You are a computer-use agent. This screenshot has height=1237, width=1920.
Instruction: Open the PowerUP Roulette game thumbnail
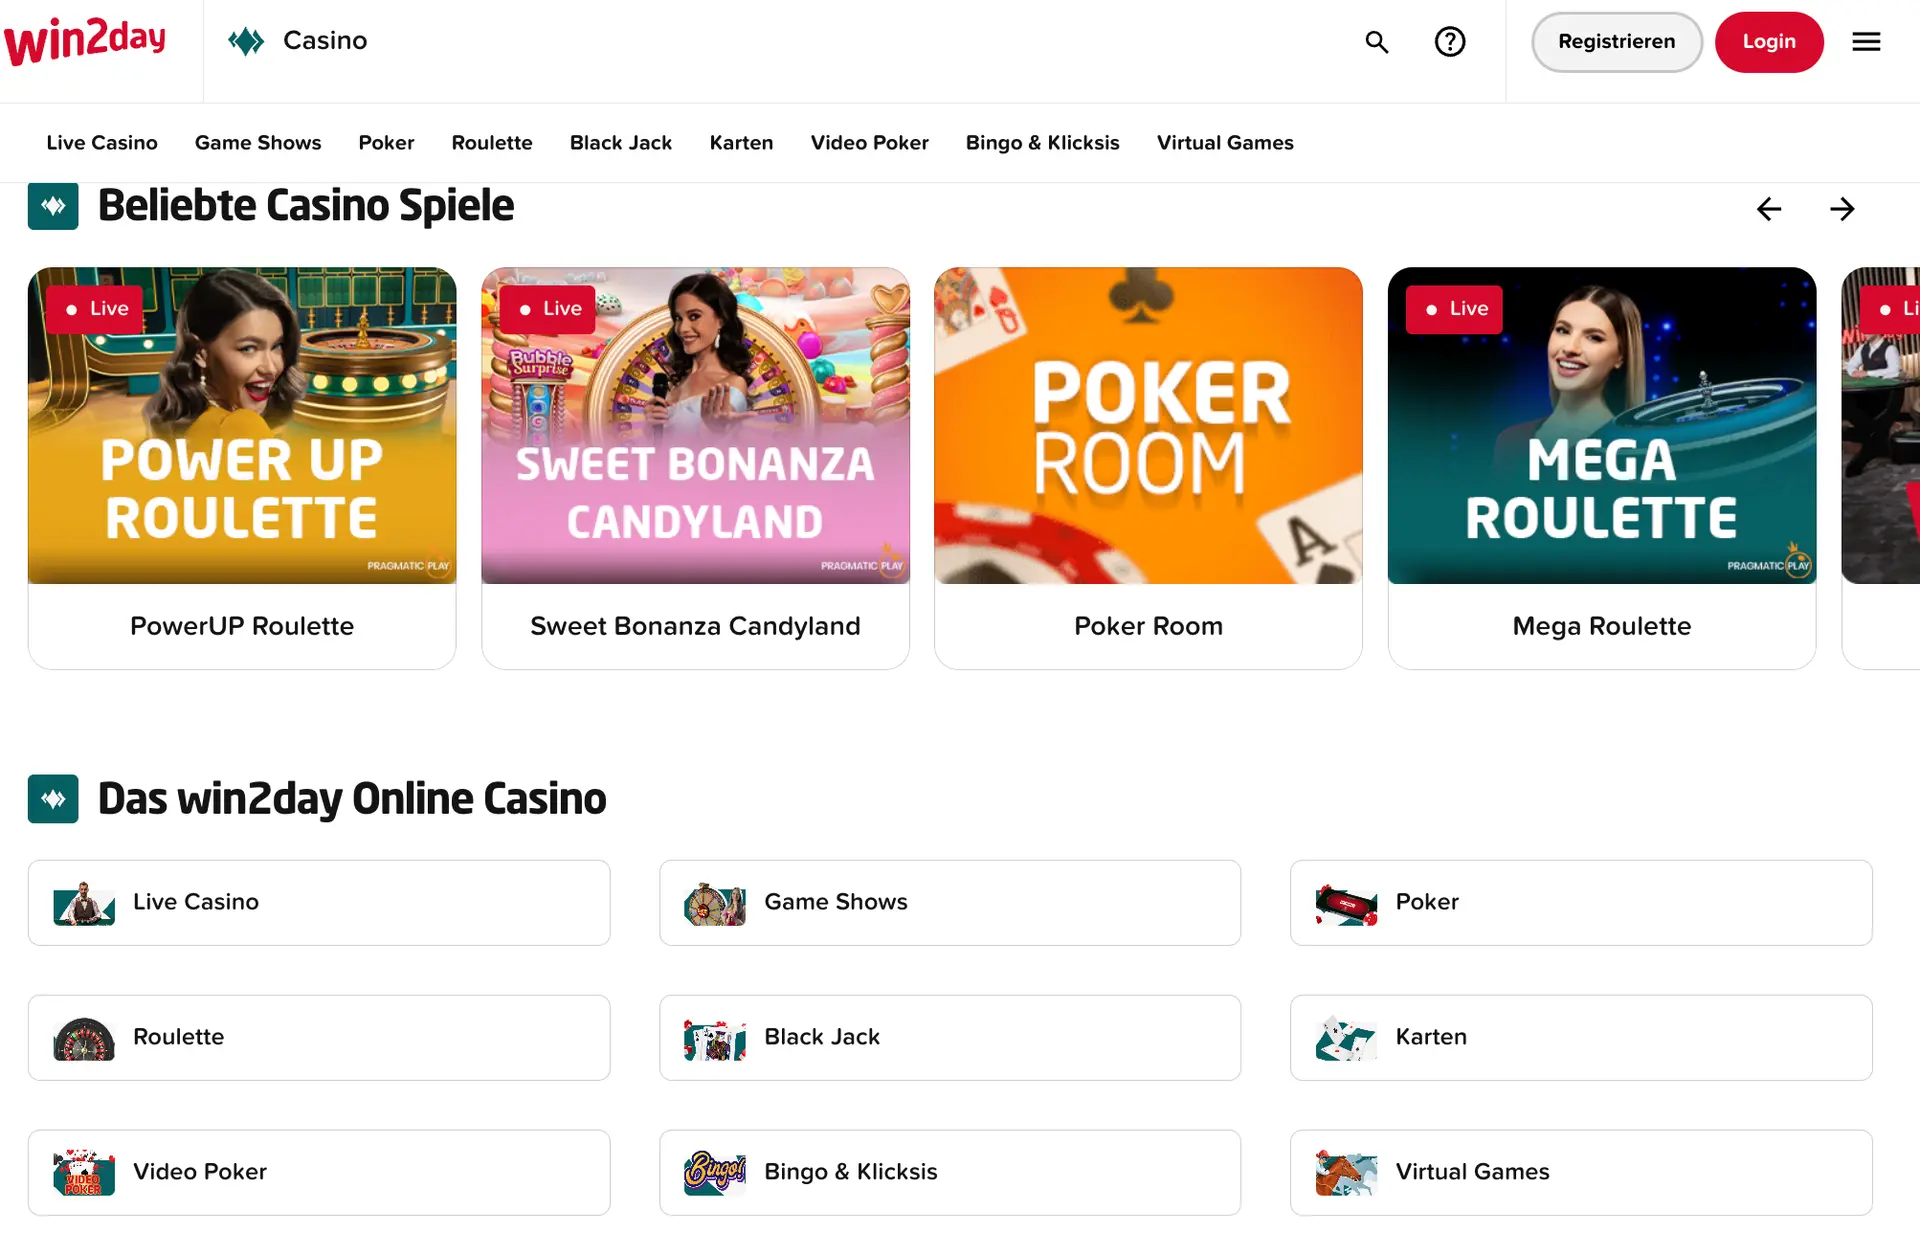coord(242,425)
